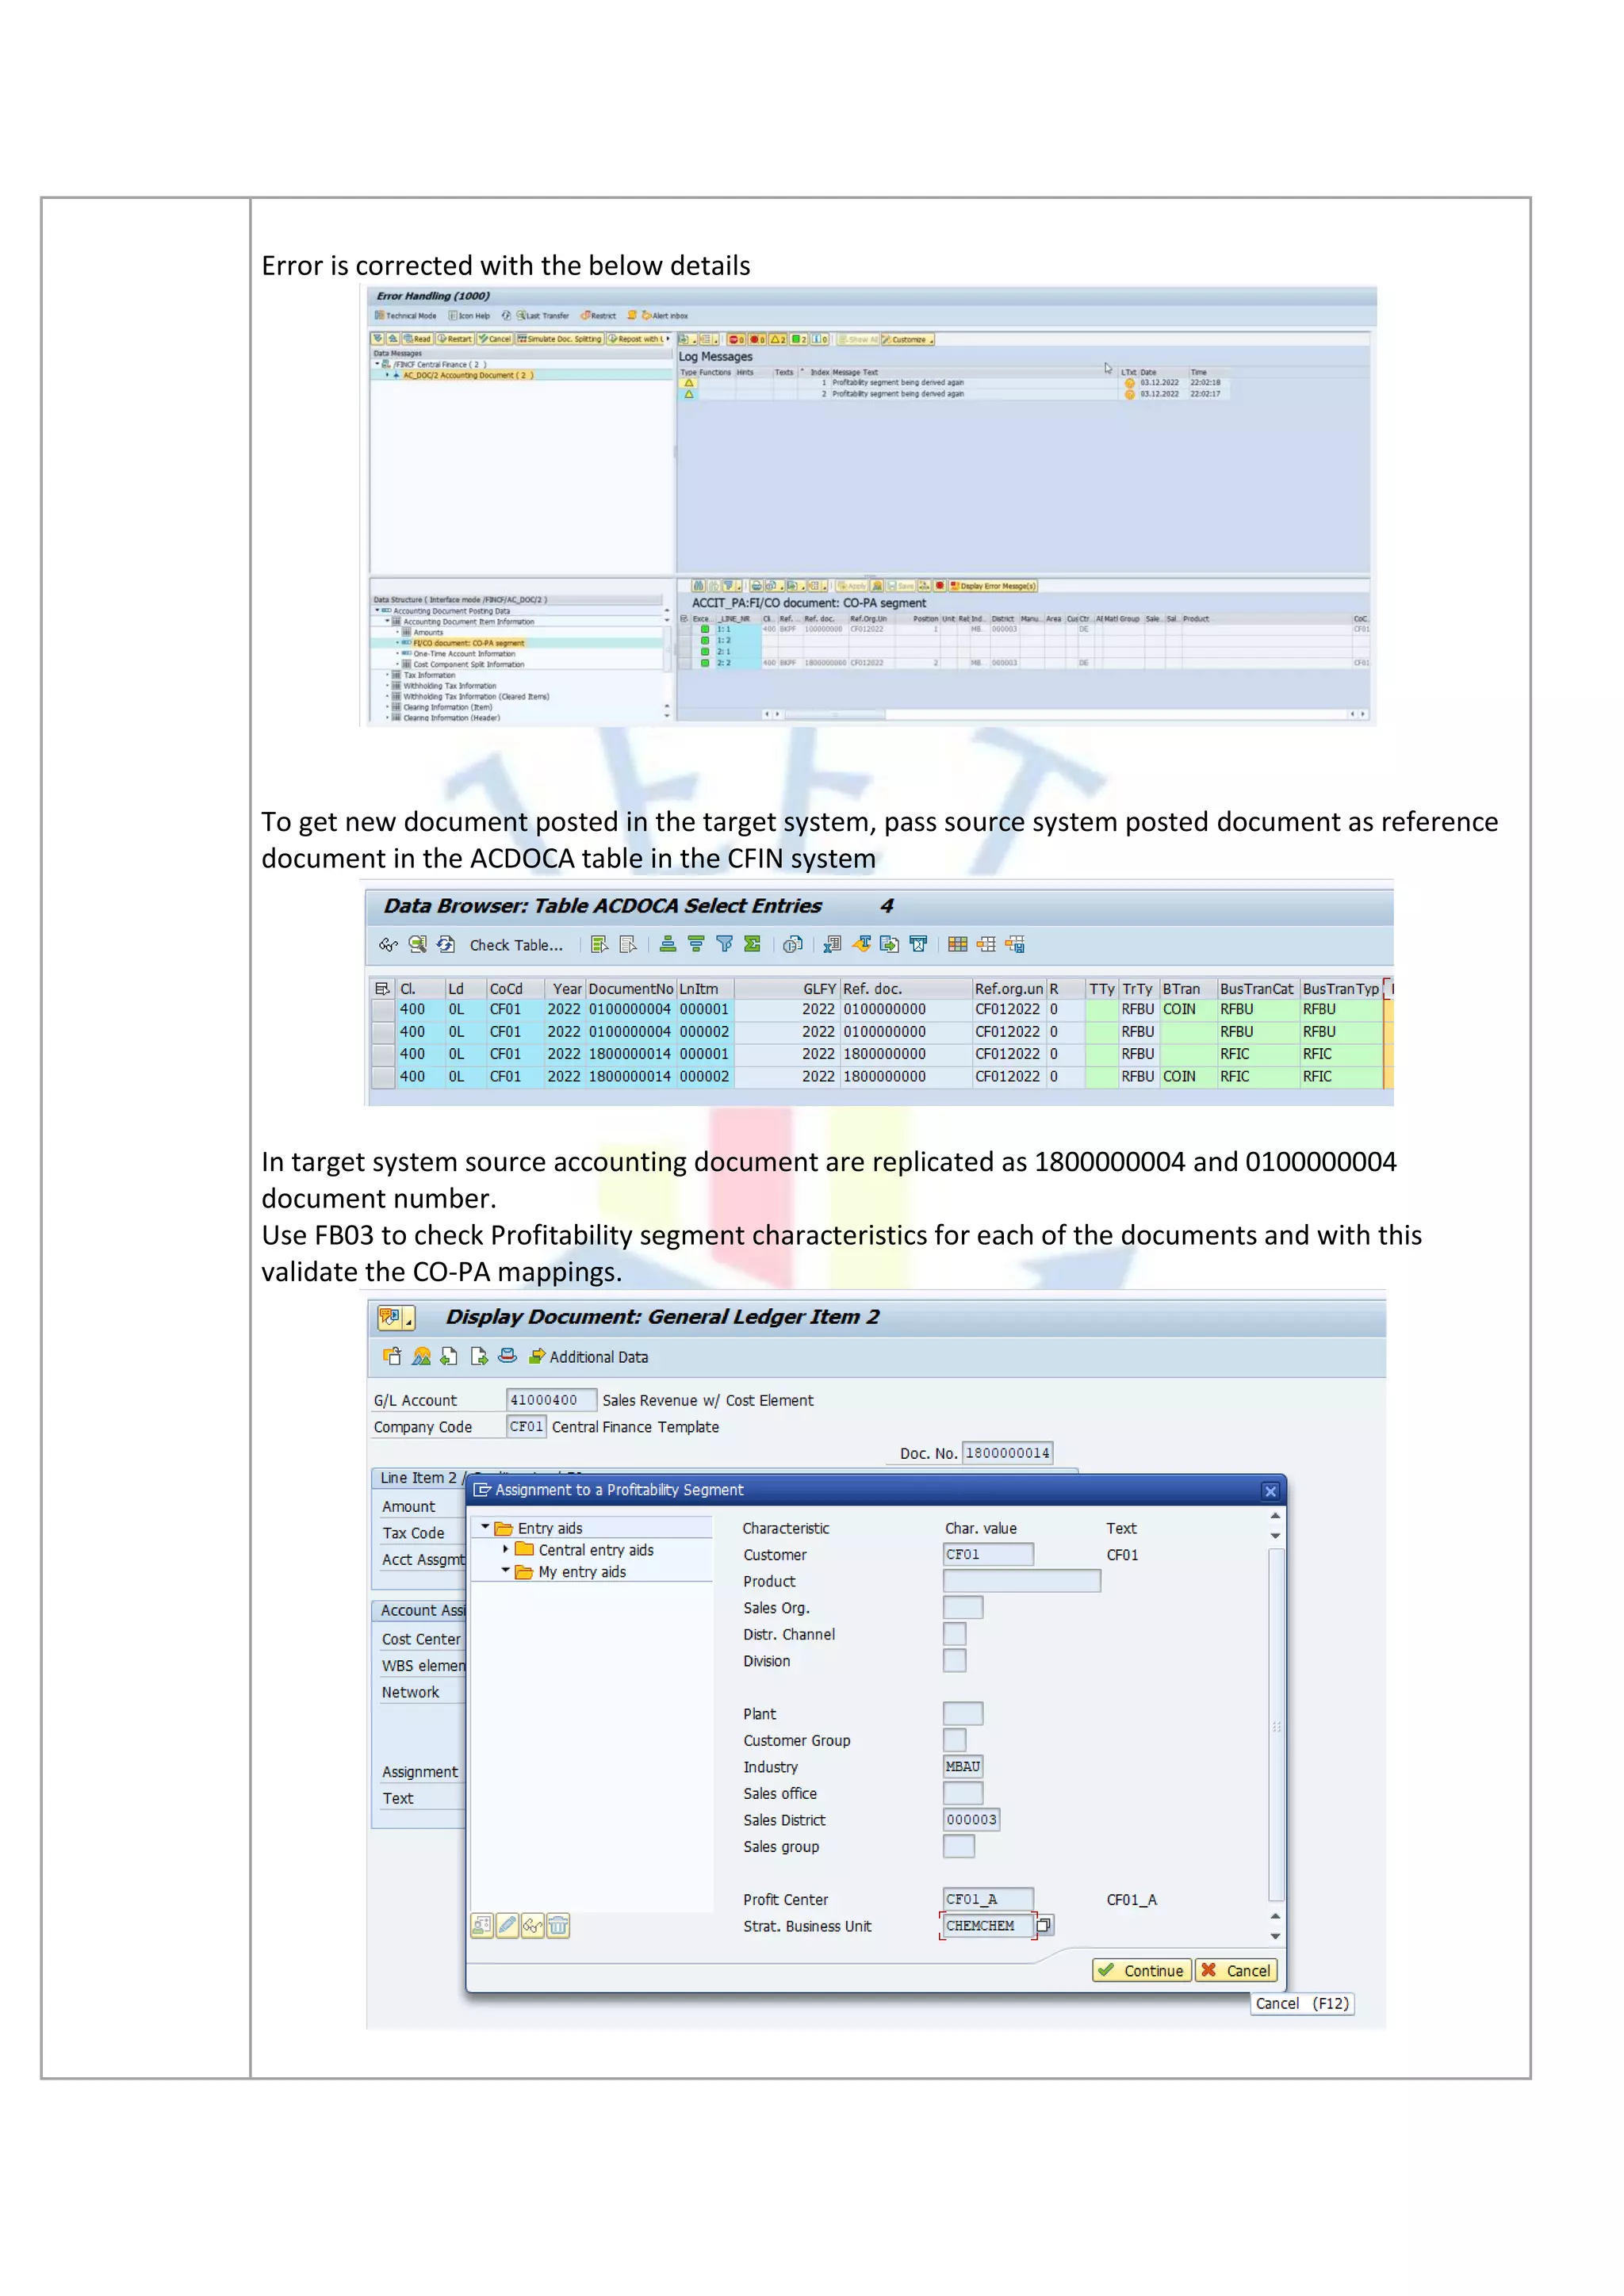Click the funnel Filter icon in Data Browser
Screen dimensions: 1624x2296
(724, 944)
